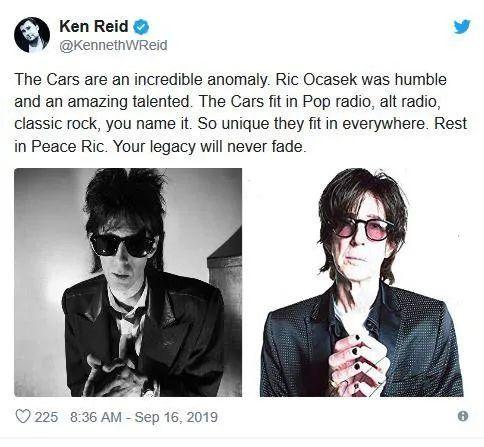Screen dimensions: 484x447
Task: Like the tweet with the heart icon
Action: 23,416
